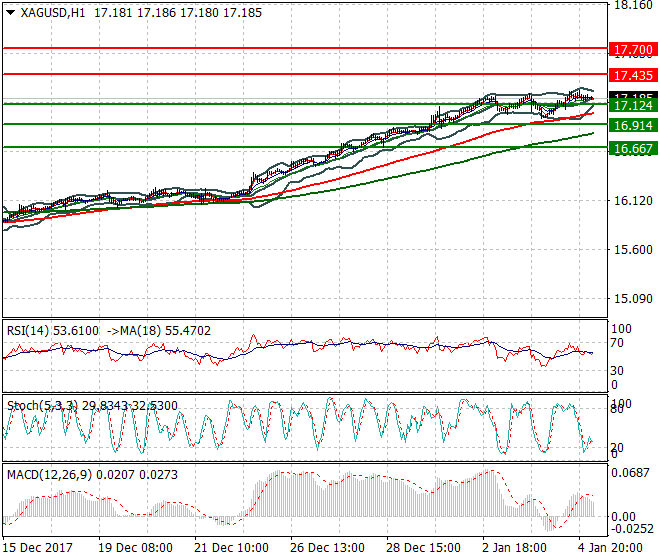Screen dimensions: 660x560
Task: Click the -0.0252 MACD scale value
Action: point(632,529)
